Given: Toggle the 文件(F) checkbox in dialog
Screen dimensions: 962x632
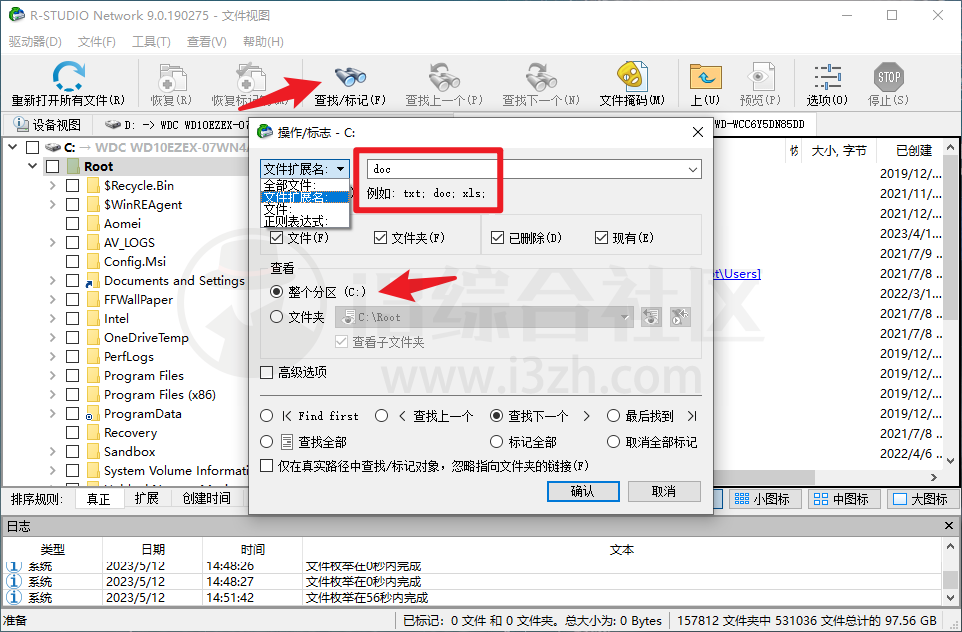Looking at the screenshot, I should [277, 237].
